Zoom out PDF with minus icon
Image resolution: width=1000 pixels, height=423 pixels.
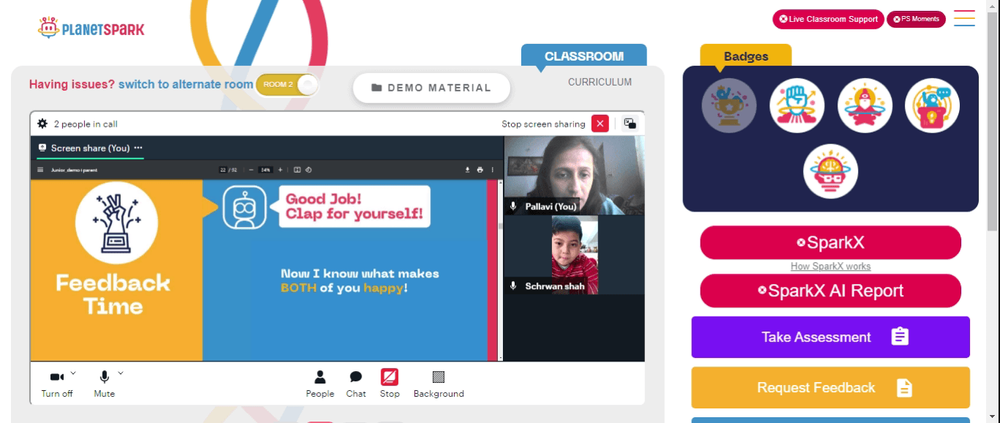point(251,170)
